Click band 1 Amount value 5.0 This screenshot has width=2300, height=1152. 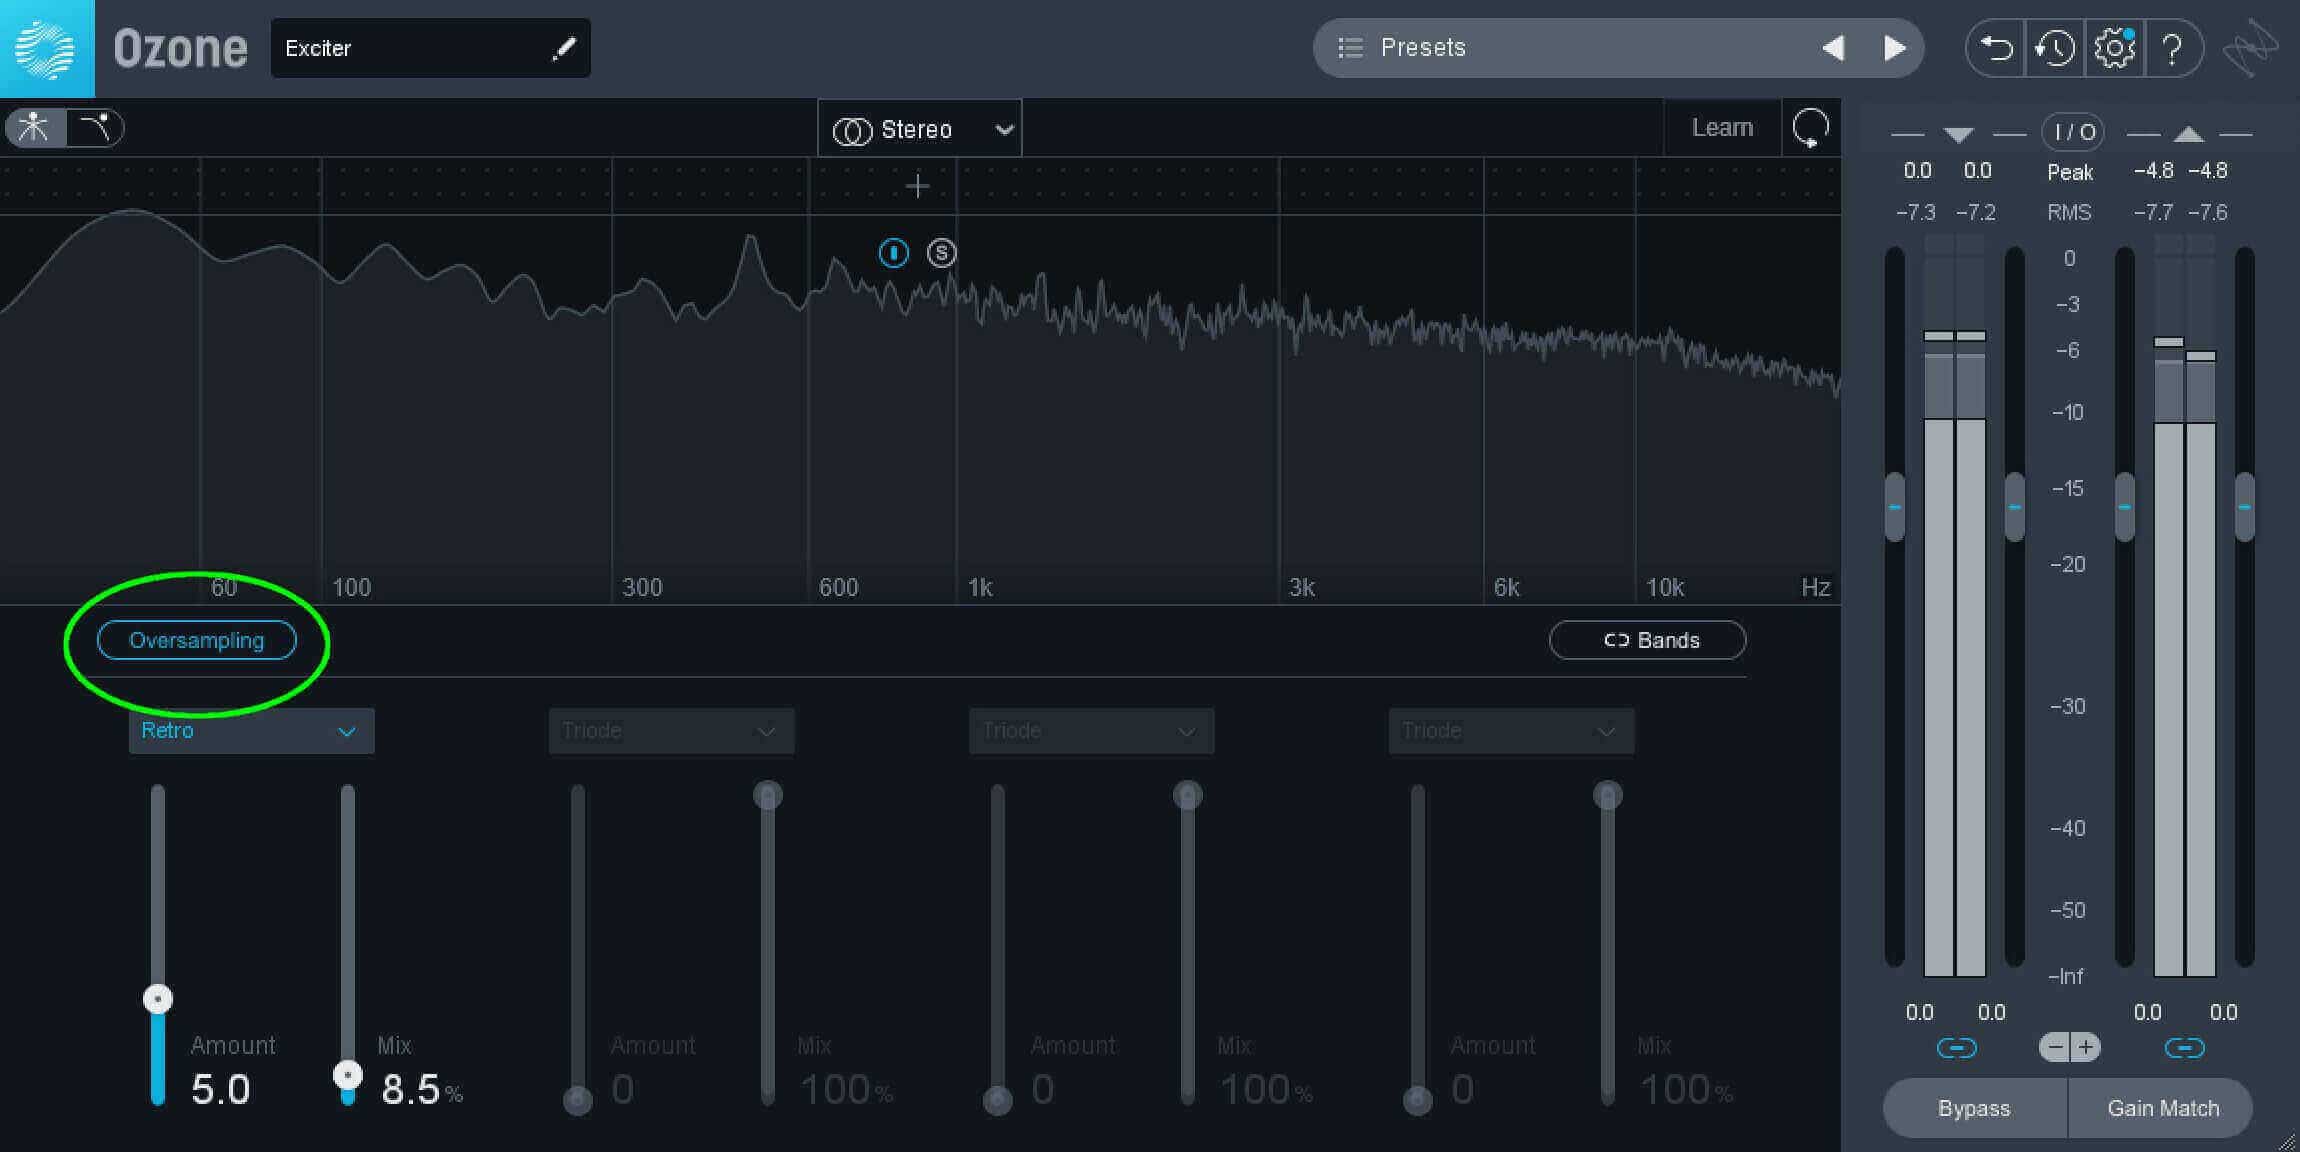[221, 1089]
